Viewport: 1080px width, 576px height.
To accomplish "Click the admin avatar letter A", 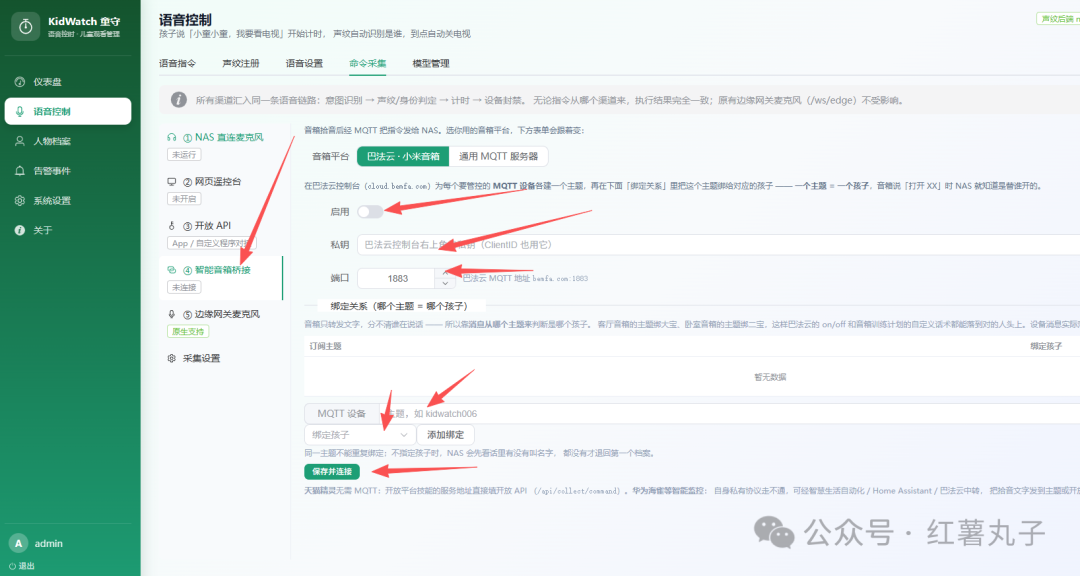I will 19,543.
